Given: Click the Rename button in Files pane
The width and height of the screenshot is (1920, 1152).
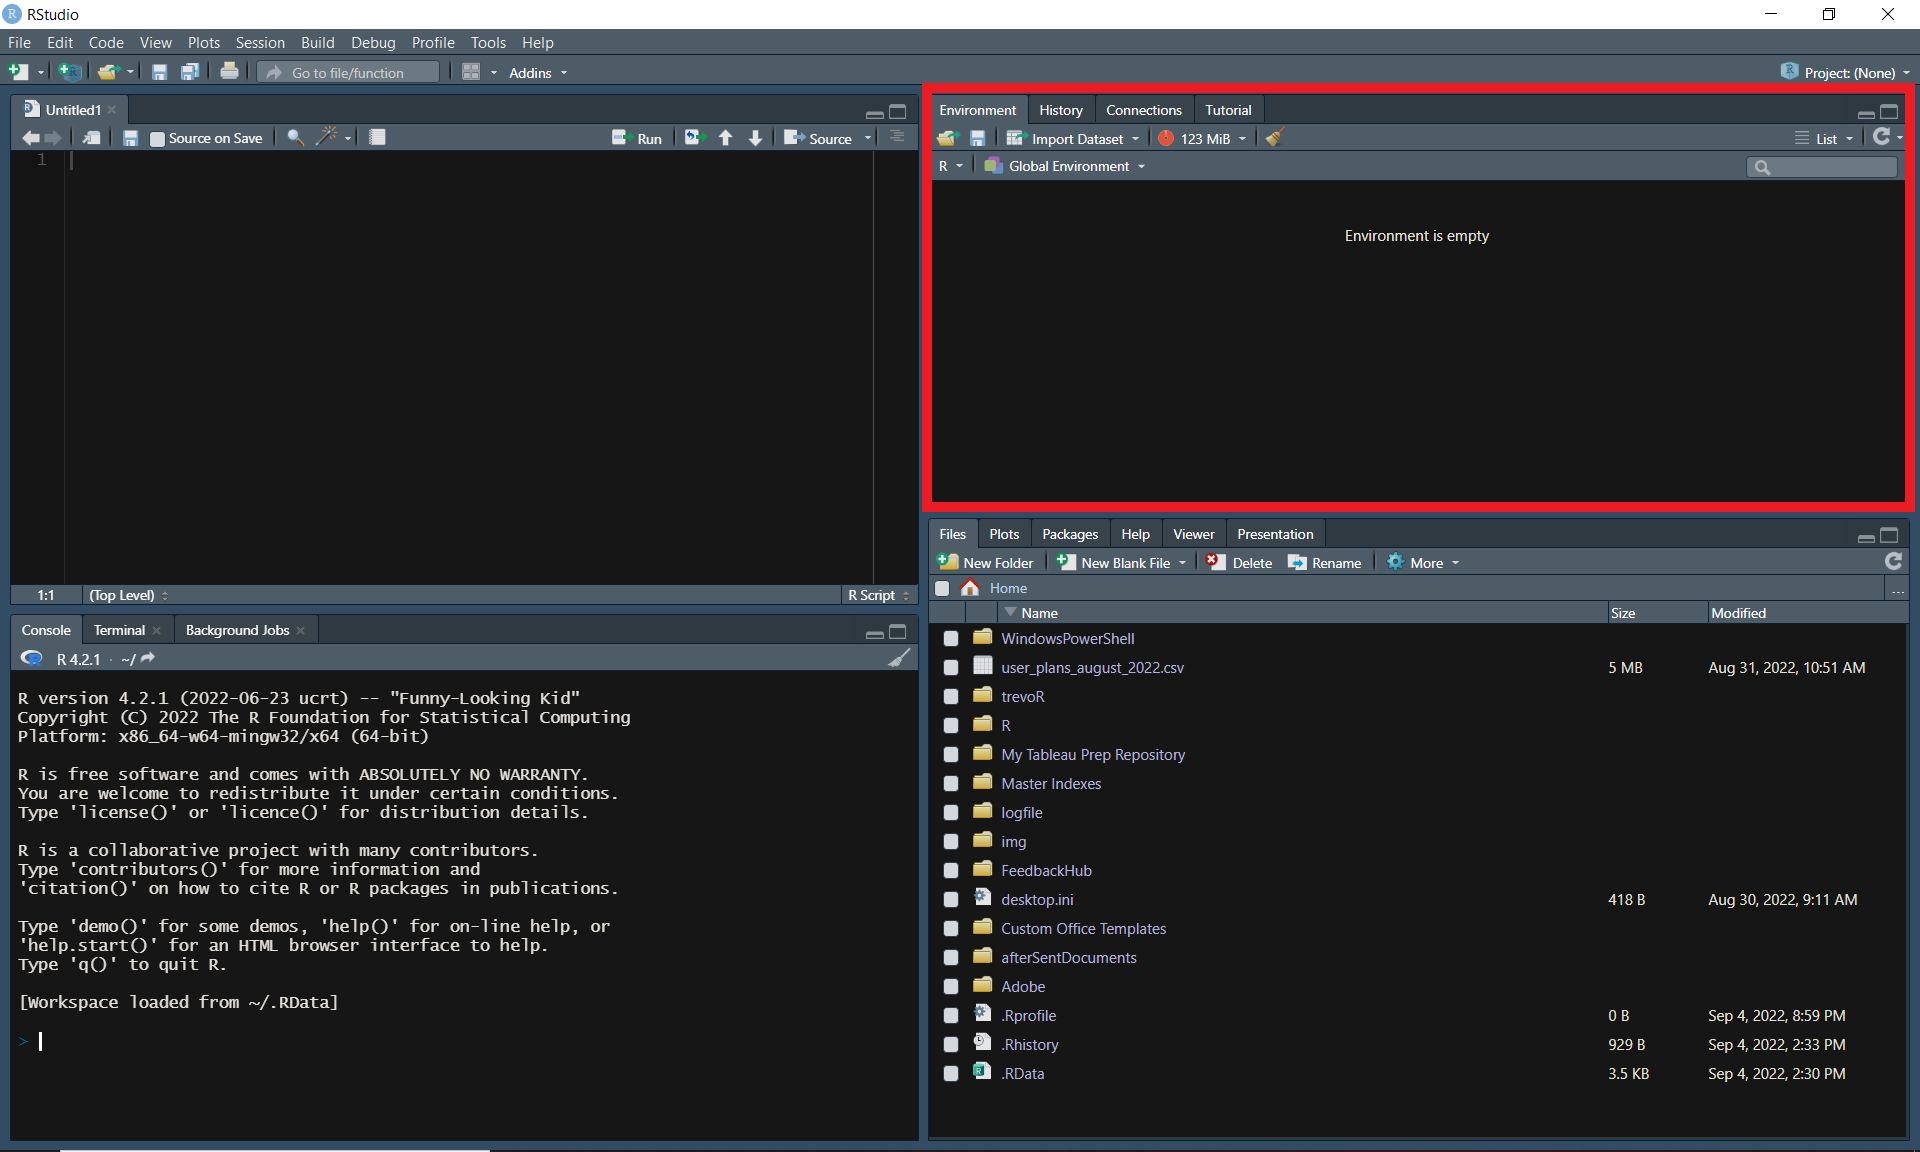Looking at the screenshot, I should [1324, 563].
